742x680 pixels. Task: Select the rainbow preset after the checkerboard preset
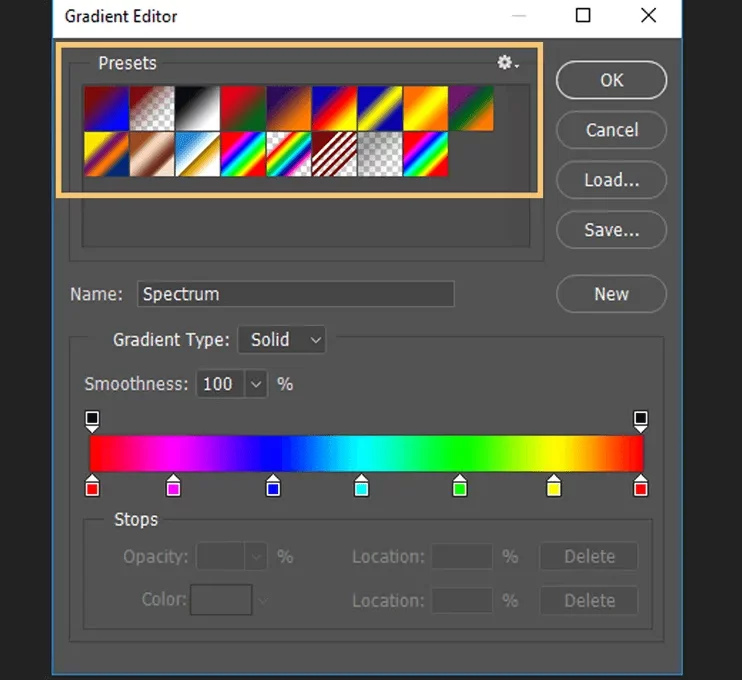425,154
